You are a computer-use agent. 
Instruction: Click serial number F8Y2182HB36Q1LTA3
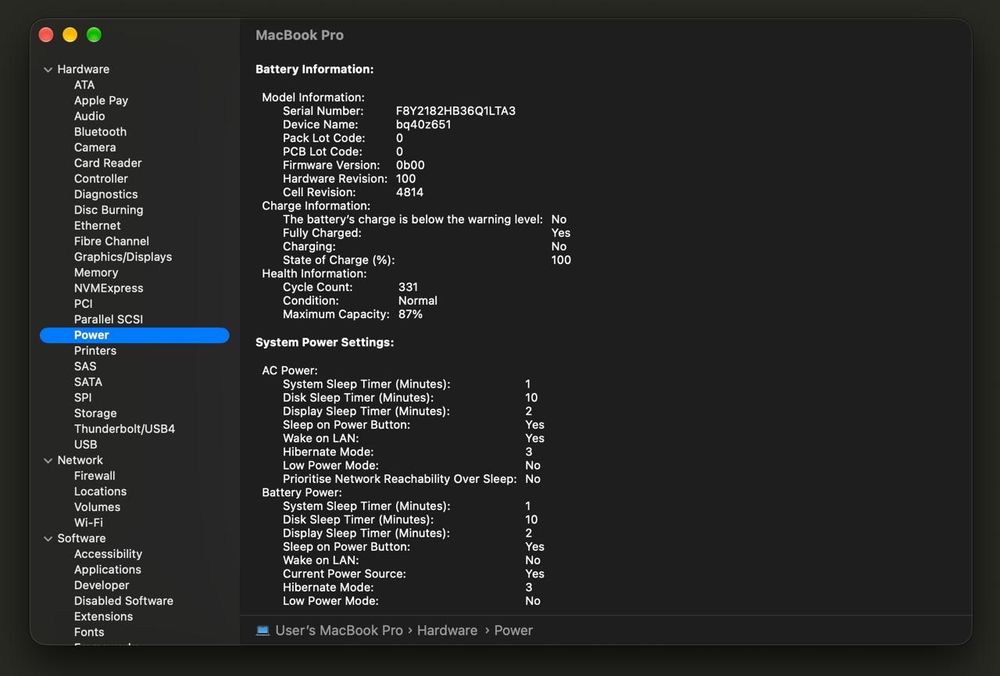(455, 111)
